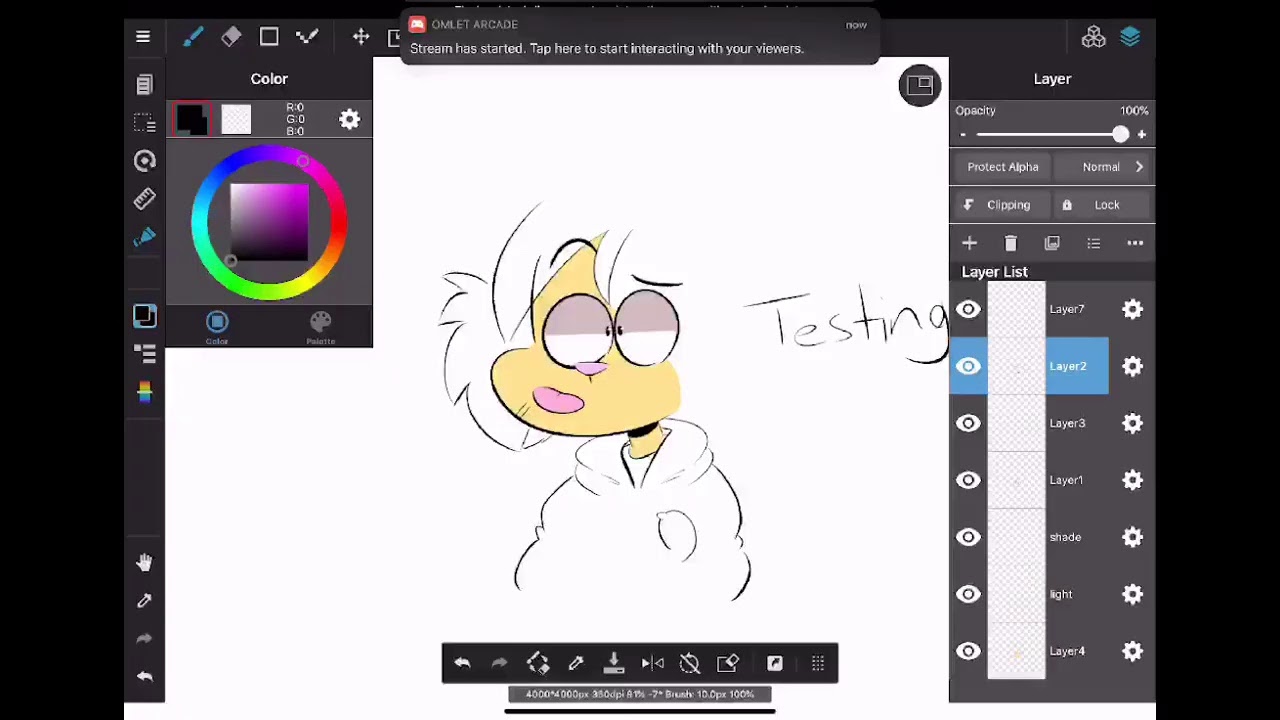Image resolution: width=1280 pixels, height=720 pixels.
Task: Add a new layer with plus
Action: pos(969,243)
